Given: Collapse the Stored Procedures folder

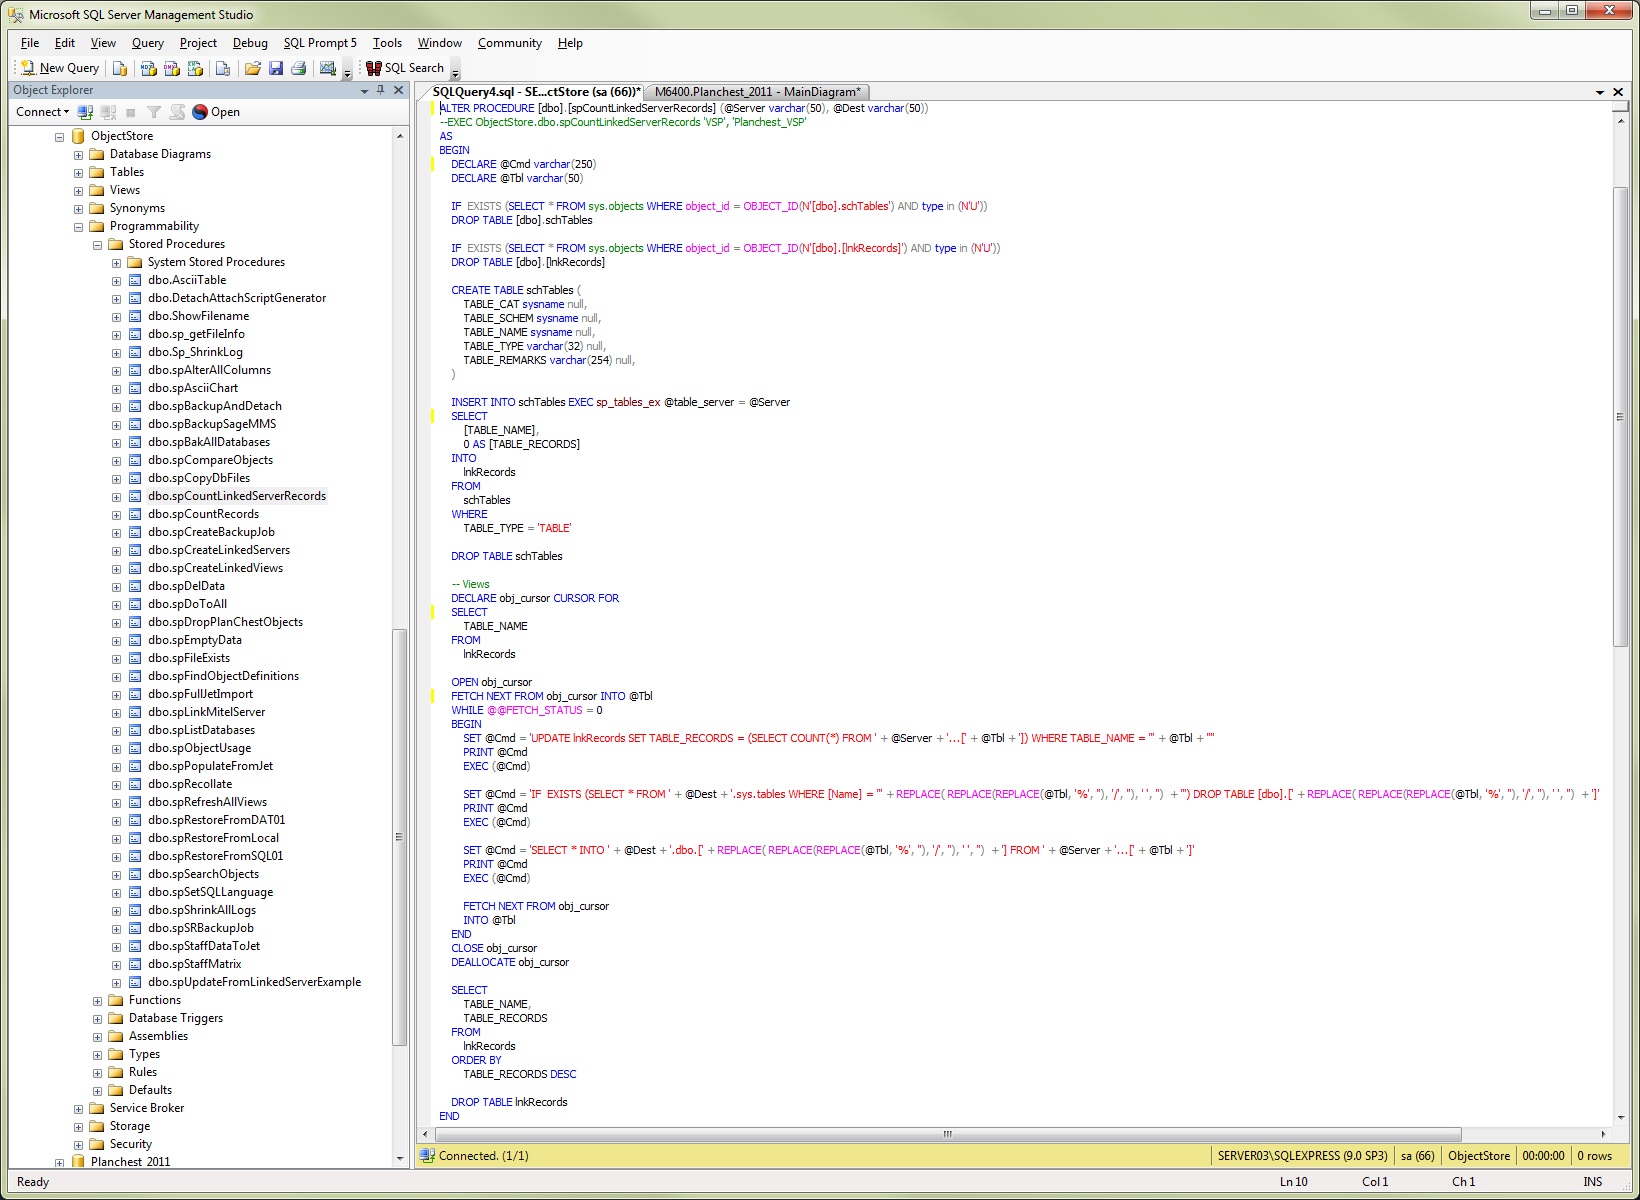Looking at the screenshot, I should coord(97,245).
